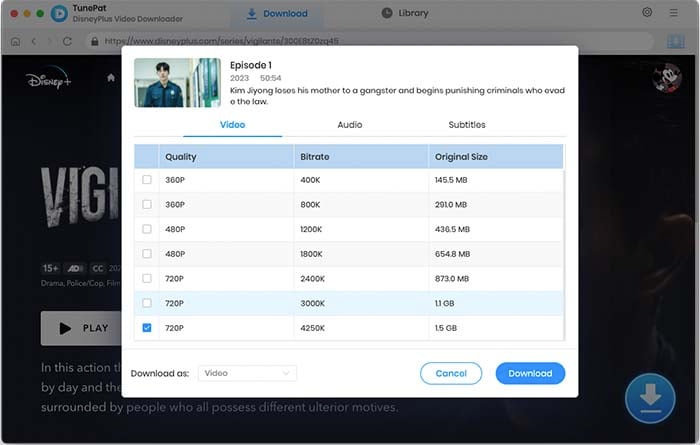700x445 pixels.
Task: Click the Episode 1 title text
Action: pyautogui.click(x=251, y=65)
